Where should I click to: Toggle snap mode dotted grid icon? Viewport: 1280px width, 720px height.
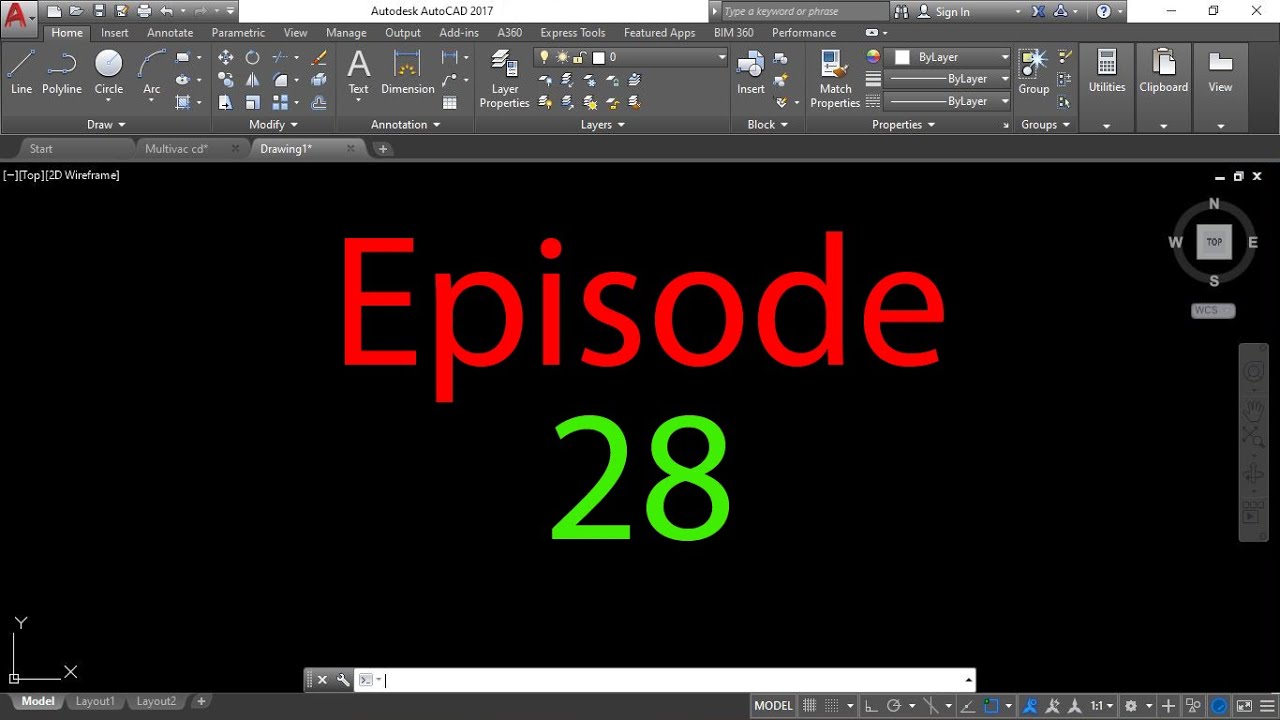832,706
